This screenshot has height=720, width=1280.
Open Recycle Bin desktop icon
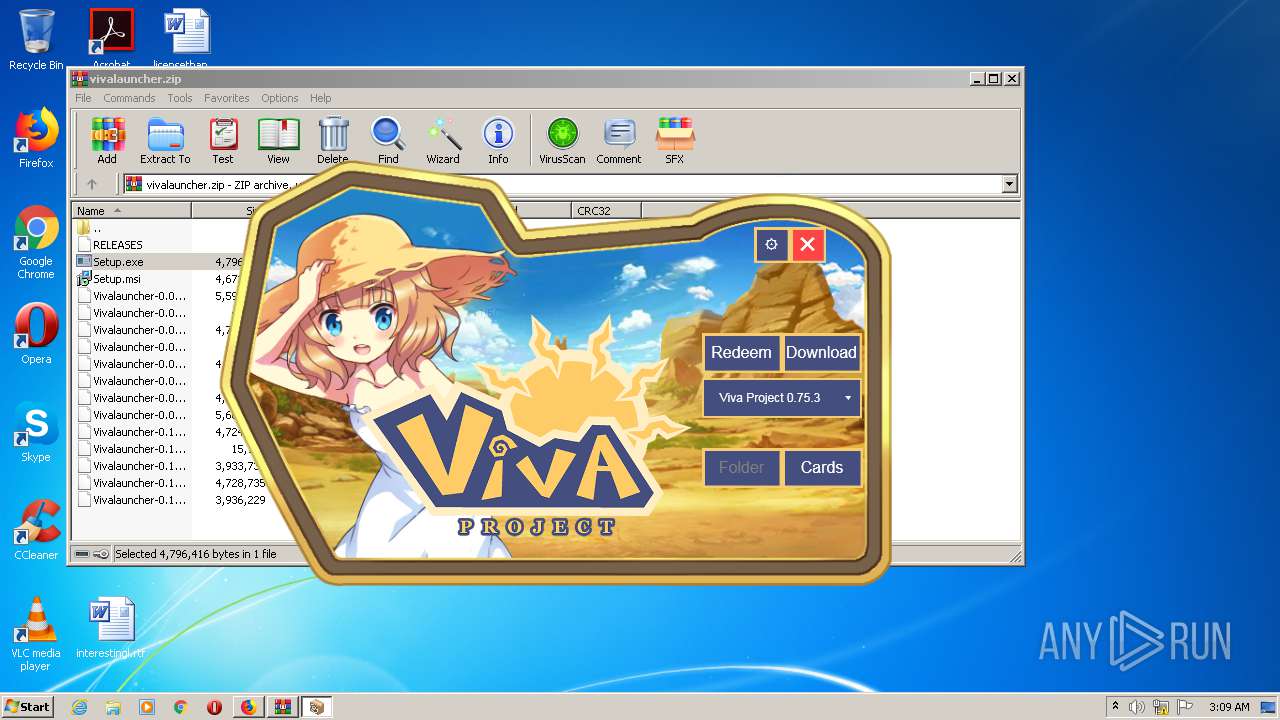pyautogui.click(x=36, y=40)
